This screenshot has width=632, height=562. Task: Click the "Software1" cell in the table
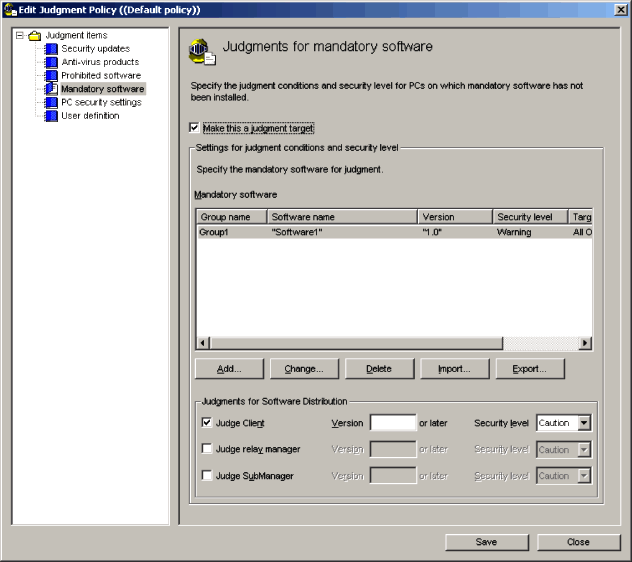click(297, 232)
